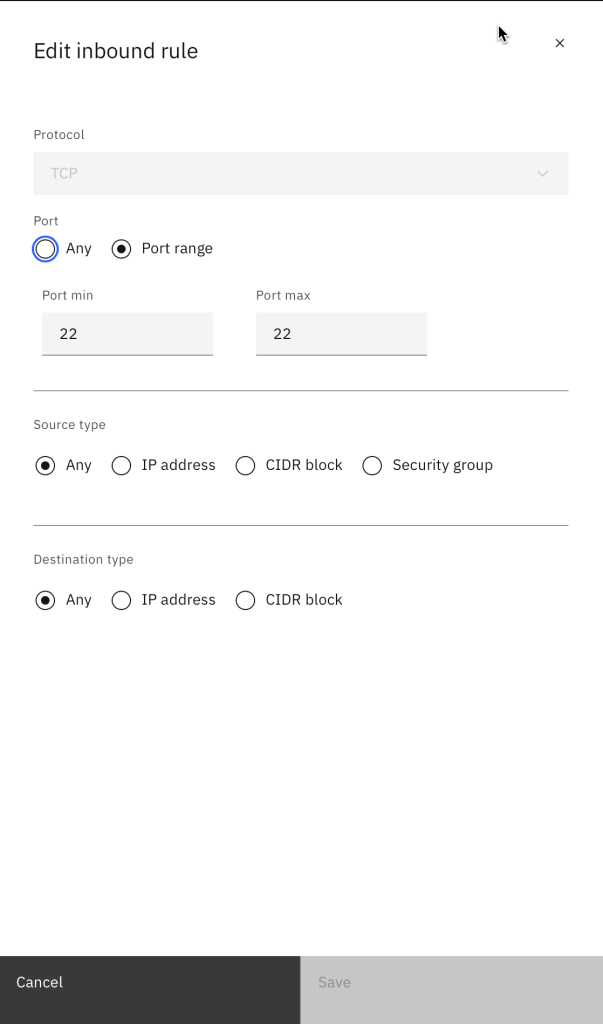Image resolution: width=603 pixels, height=1024 pixels.
Task: Click the Port min label text
Action: point(68,296)
